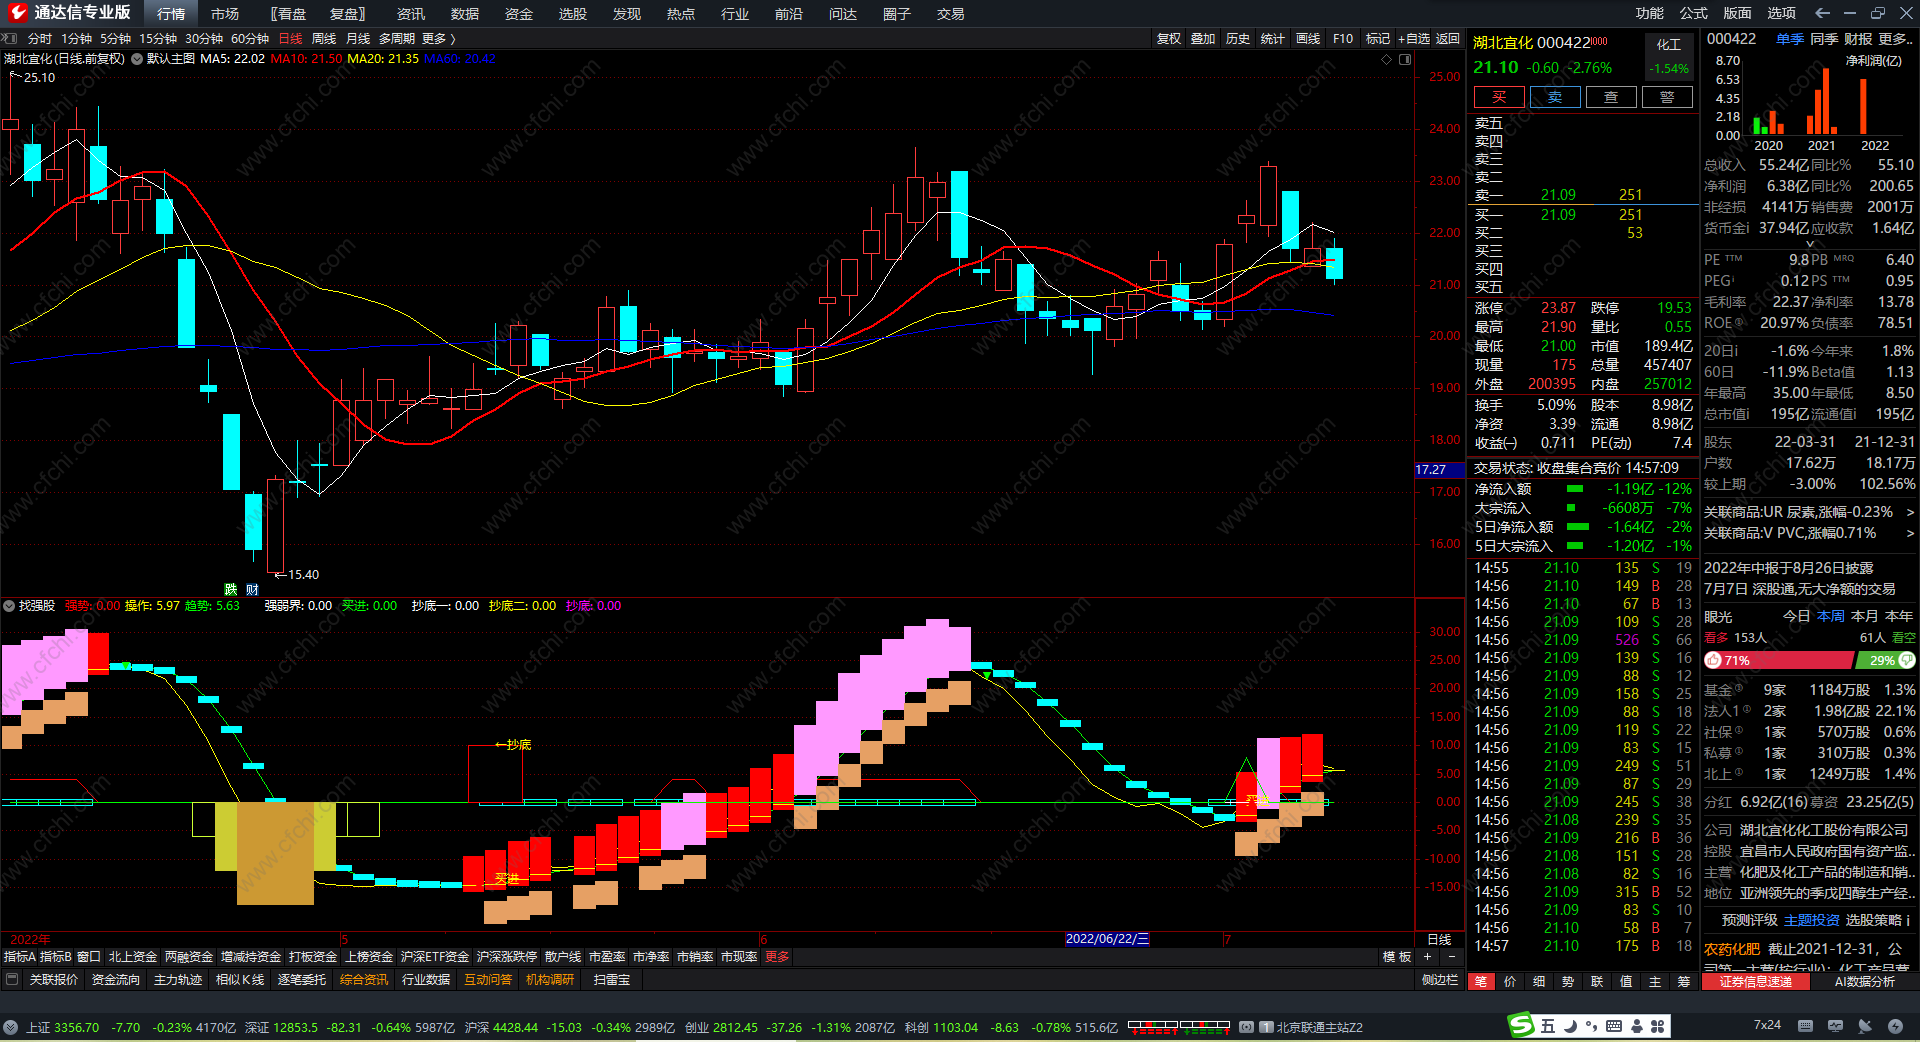Open the 行情 menu tab

[x=171, y=14]
